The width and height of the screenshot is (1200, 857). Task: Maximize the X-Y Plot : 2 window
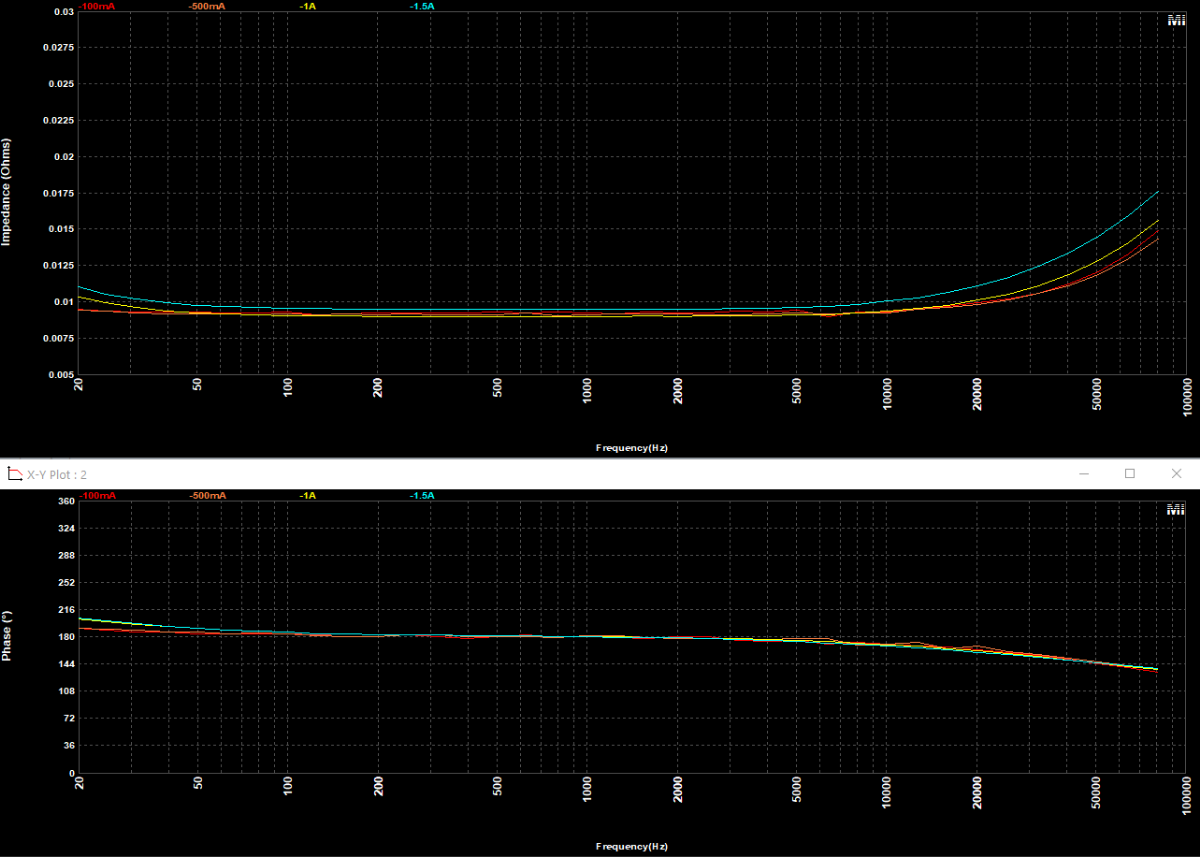[1131, 473]
